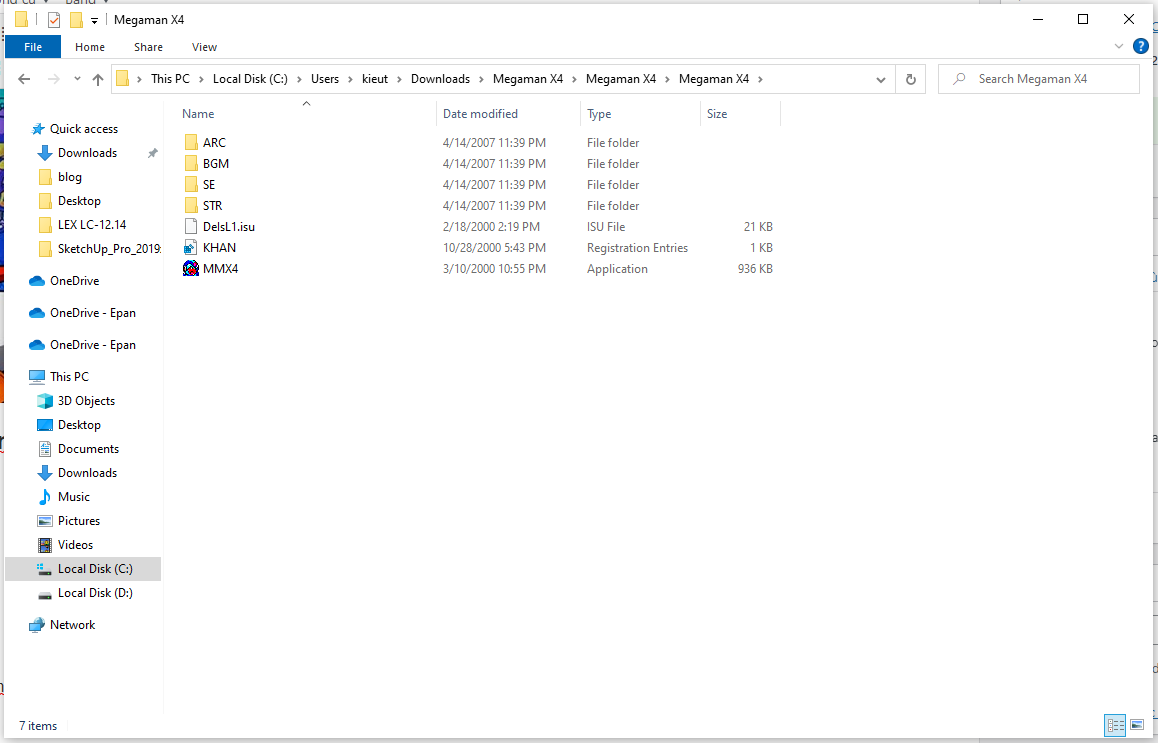The height and width of the screenshot is (743, 1158).
Task: Select the KHAN registry file icon
Action: 191,247
